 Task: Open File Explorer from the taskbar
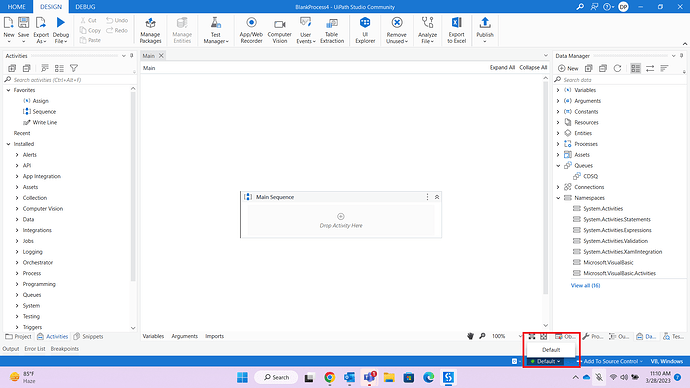tap(389, 377)
